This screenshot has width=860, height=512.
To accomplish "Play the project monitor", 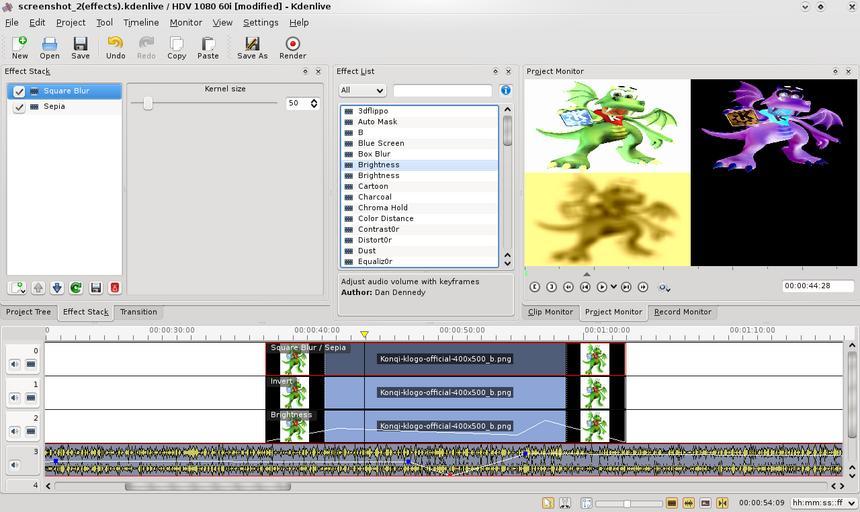I will coord(602,287).
